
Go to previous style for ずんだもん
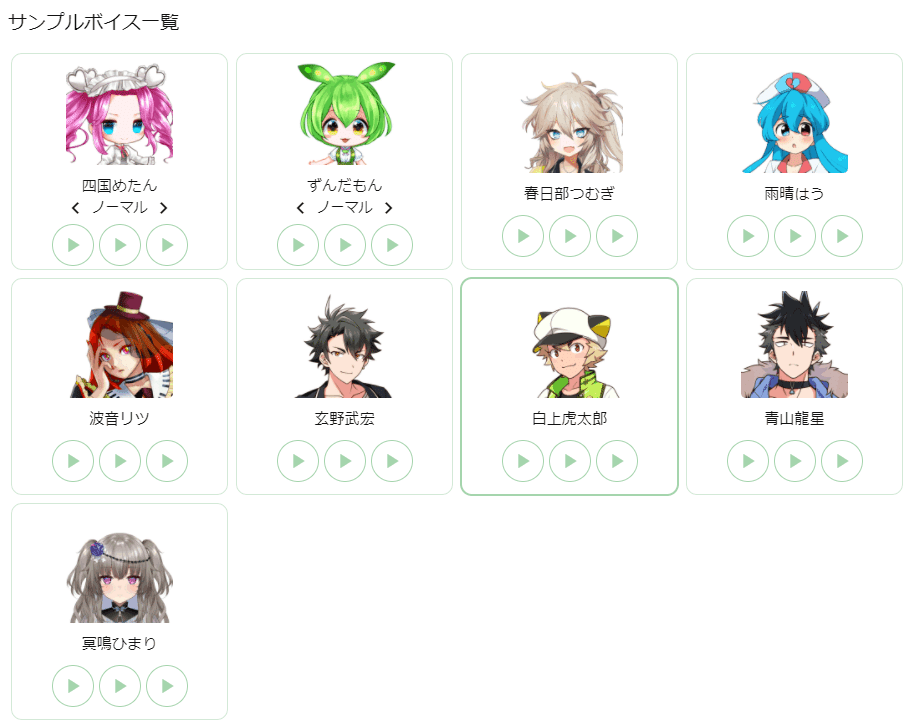coord(300,208)
